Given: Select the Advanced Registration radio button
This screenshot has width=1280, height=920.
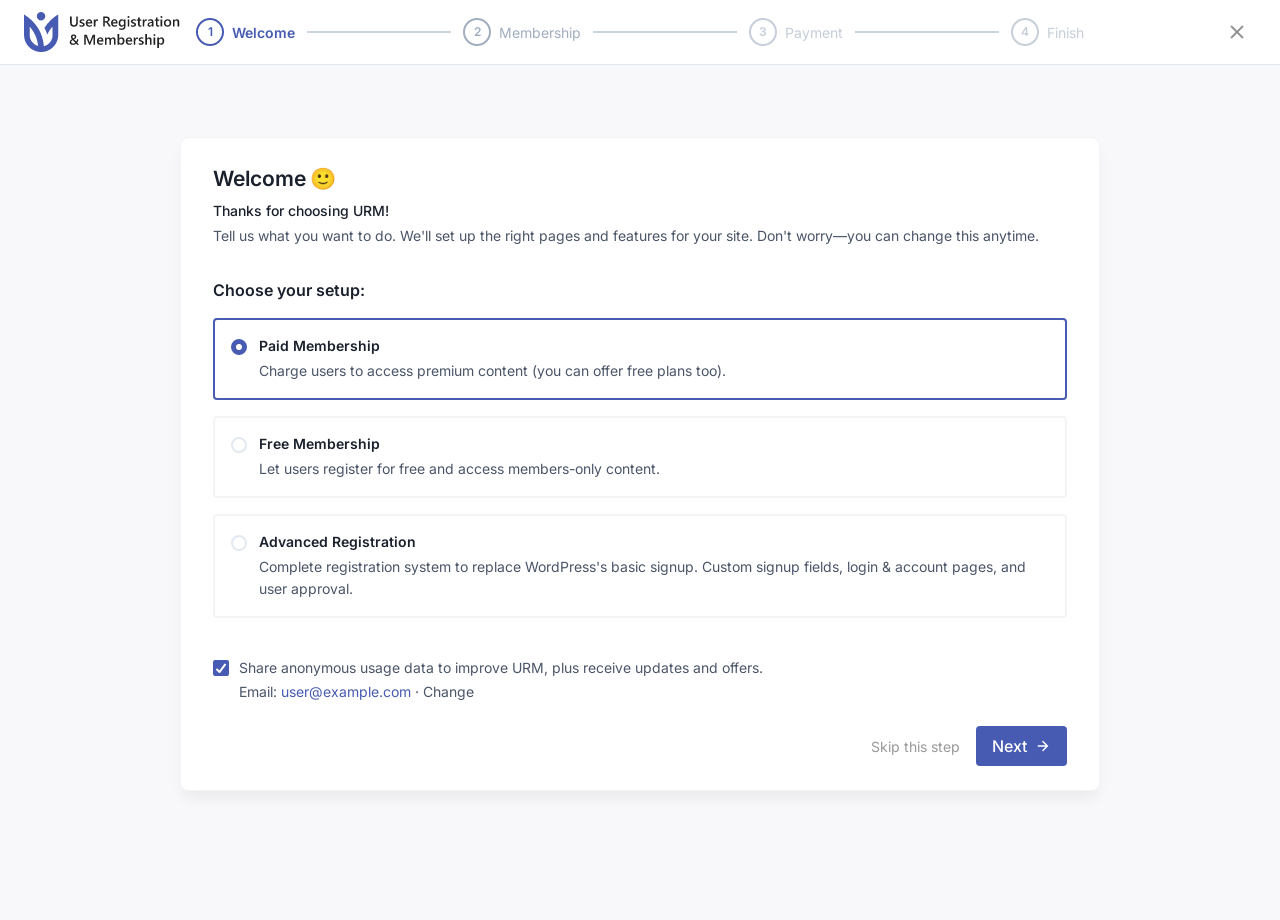Looking at the screenshot, I should (x=239, y=543).
